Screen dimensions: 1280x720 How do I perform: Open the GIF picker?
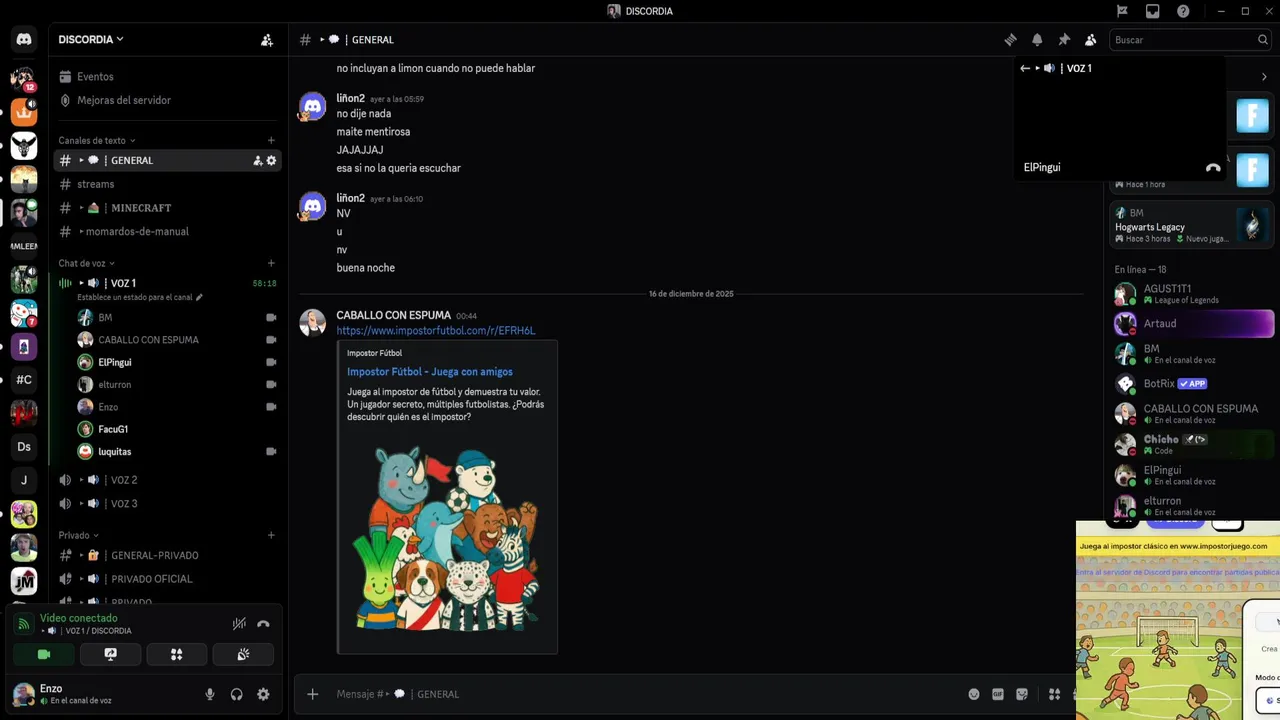(998, 694)
